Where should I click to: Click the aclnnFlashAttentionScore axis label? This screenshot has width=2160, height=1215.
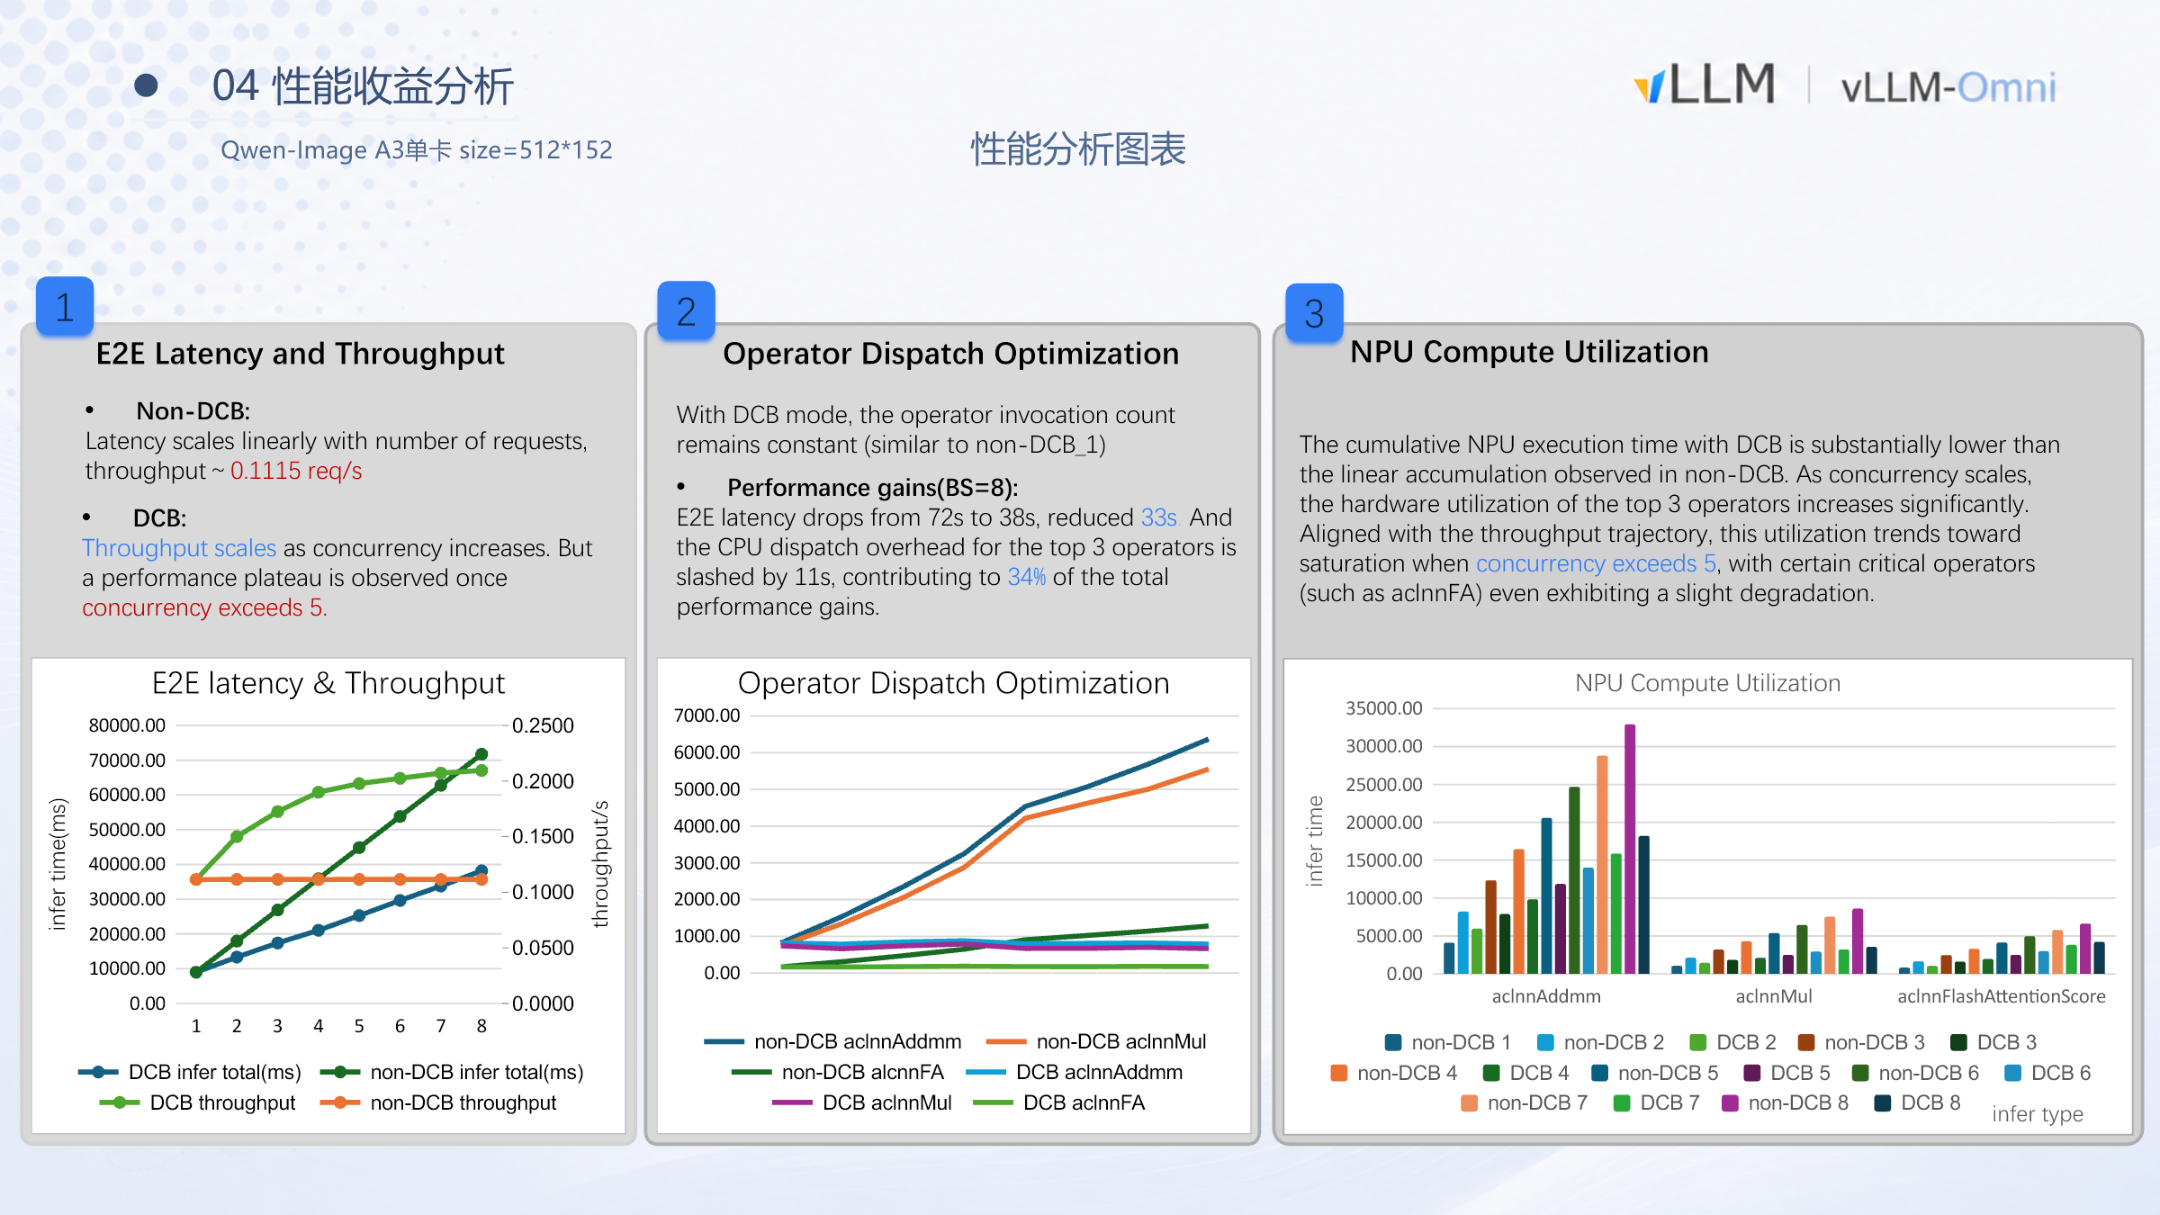point(2001,996)
